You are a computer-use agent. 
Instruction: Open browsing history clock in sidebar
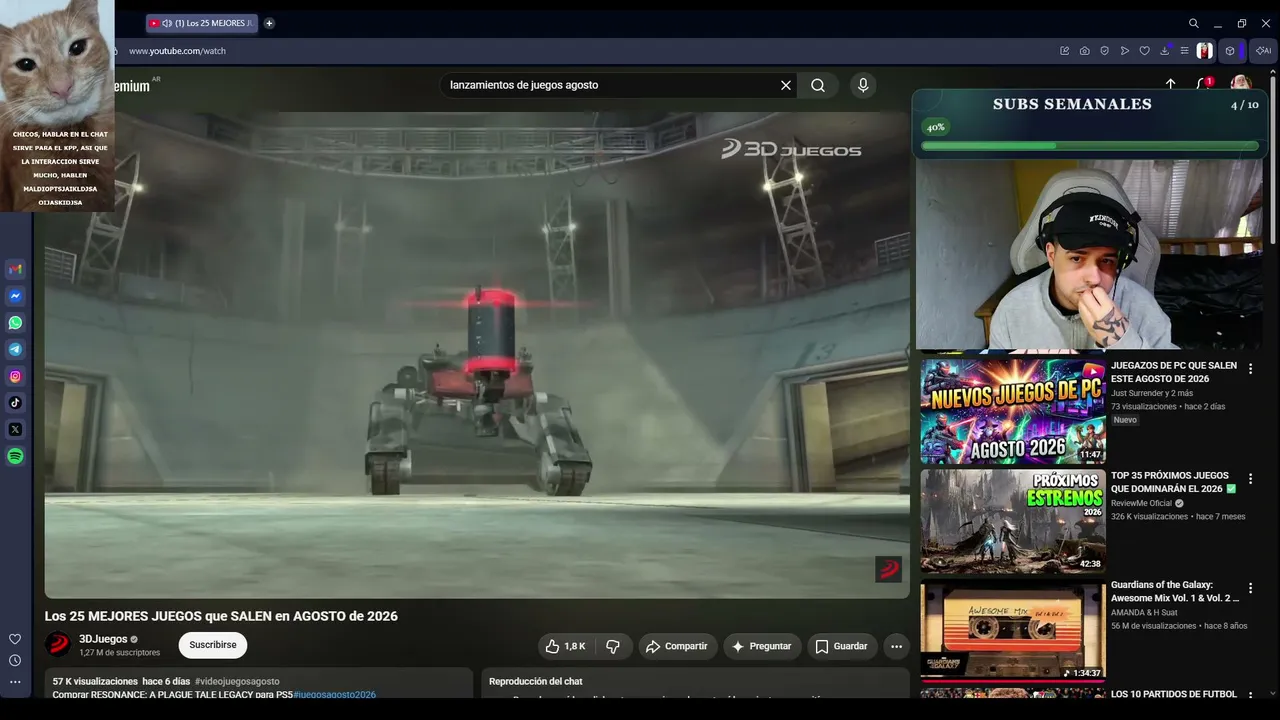pyautogui.click(x=15, y=660)
